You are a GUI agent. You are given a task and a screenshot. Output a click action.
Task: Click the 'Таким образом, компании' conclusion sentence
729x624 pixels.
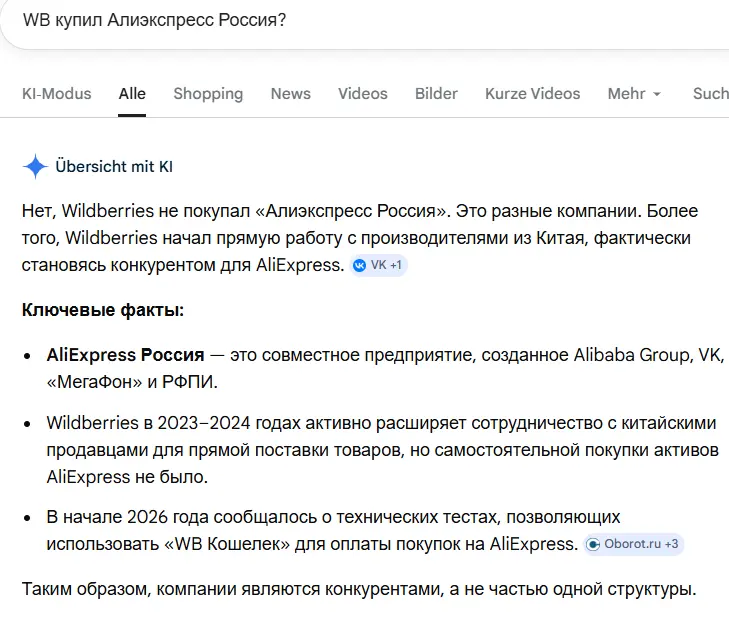coord(359,589)
